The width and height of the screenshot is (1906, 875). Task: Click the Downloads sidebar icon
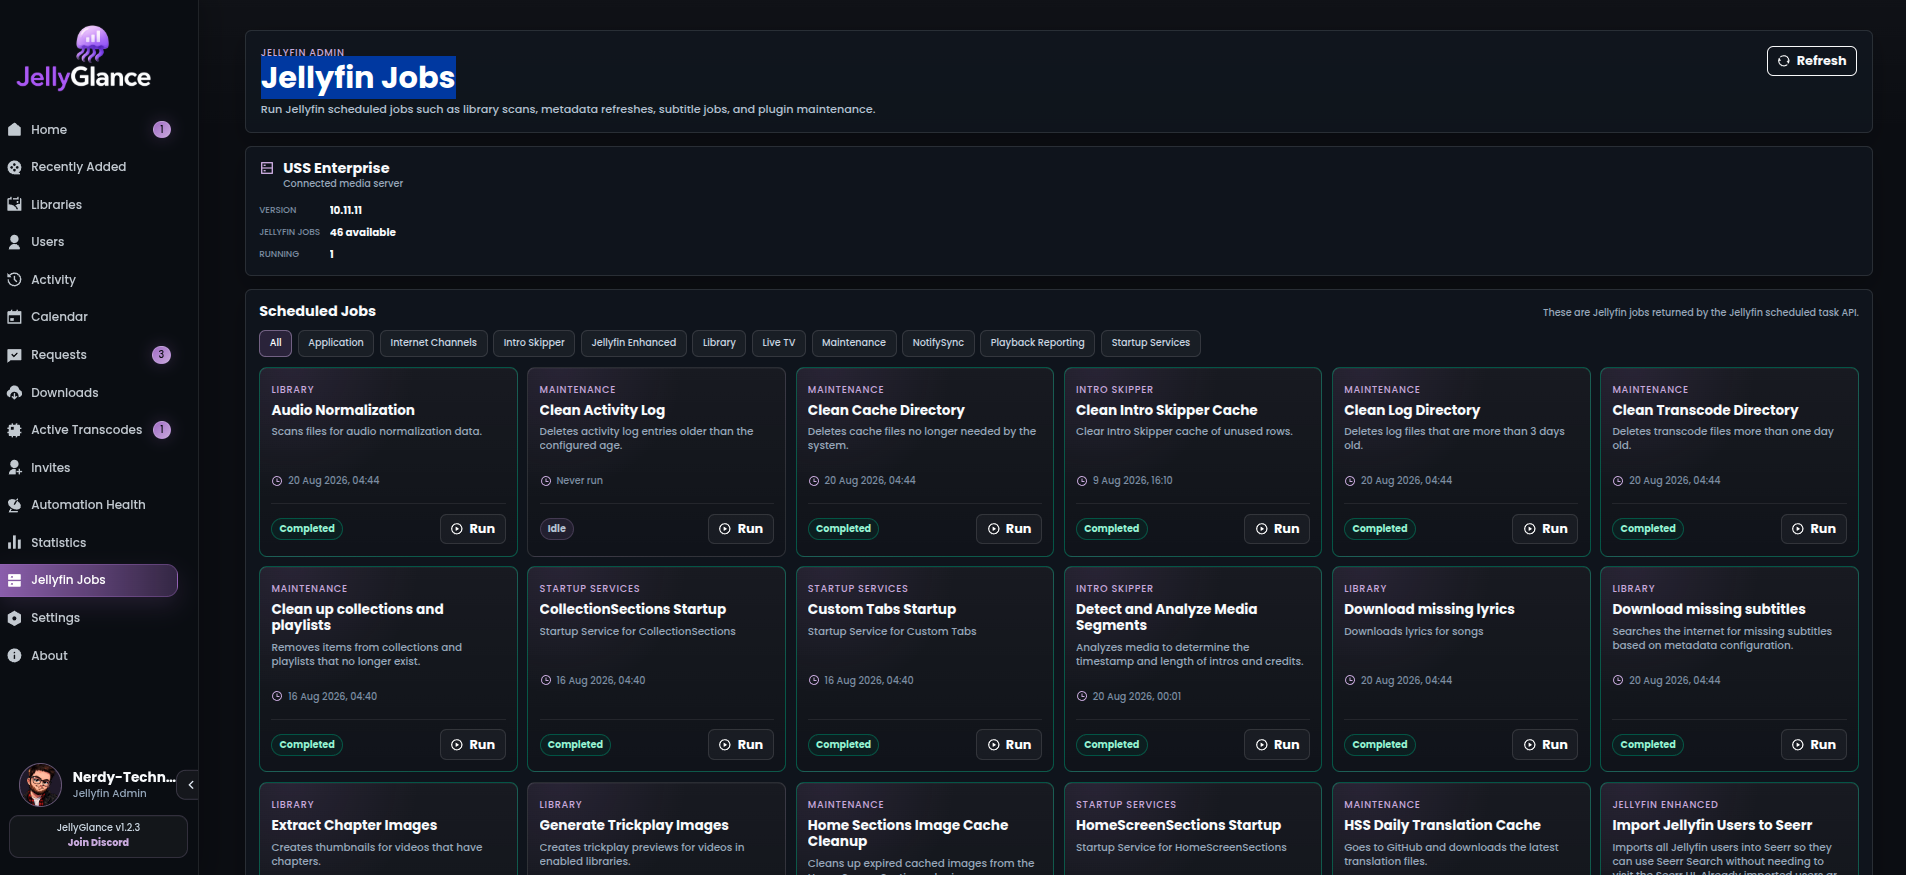coord(14,393)
